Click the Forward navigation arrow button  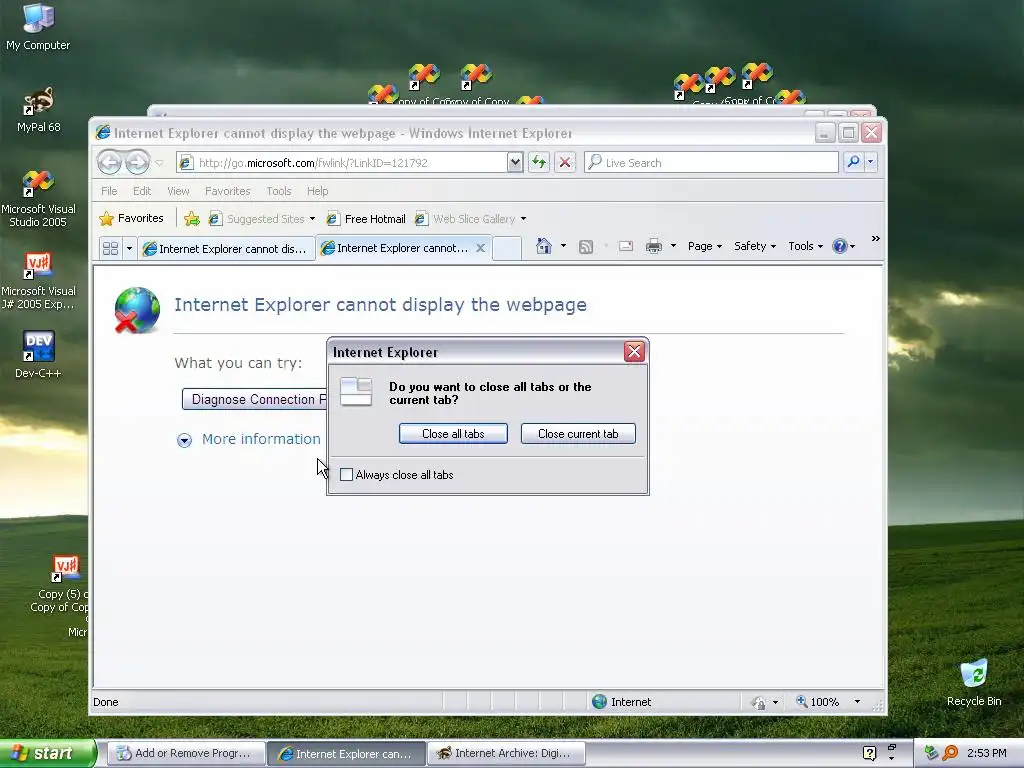click(x=137, y=162)
